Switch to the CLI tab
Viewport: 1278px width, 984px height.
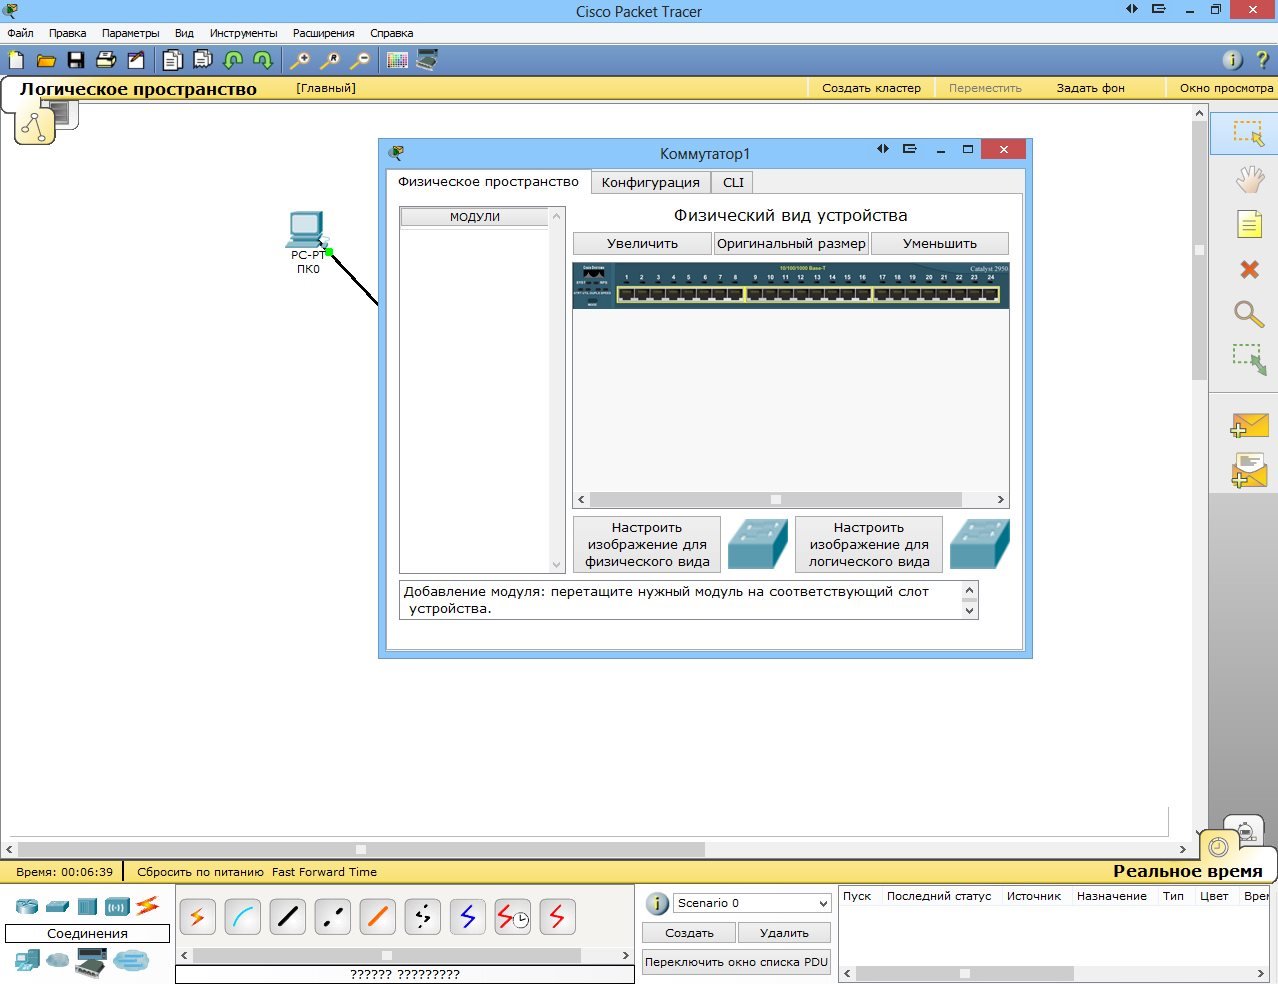[733, 182]
